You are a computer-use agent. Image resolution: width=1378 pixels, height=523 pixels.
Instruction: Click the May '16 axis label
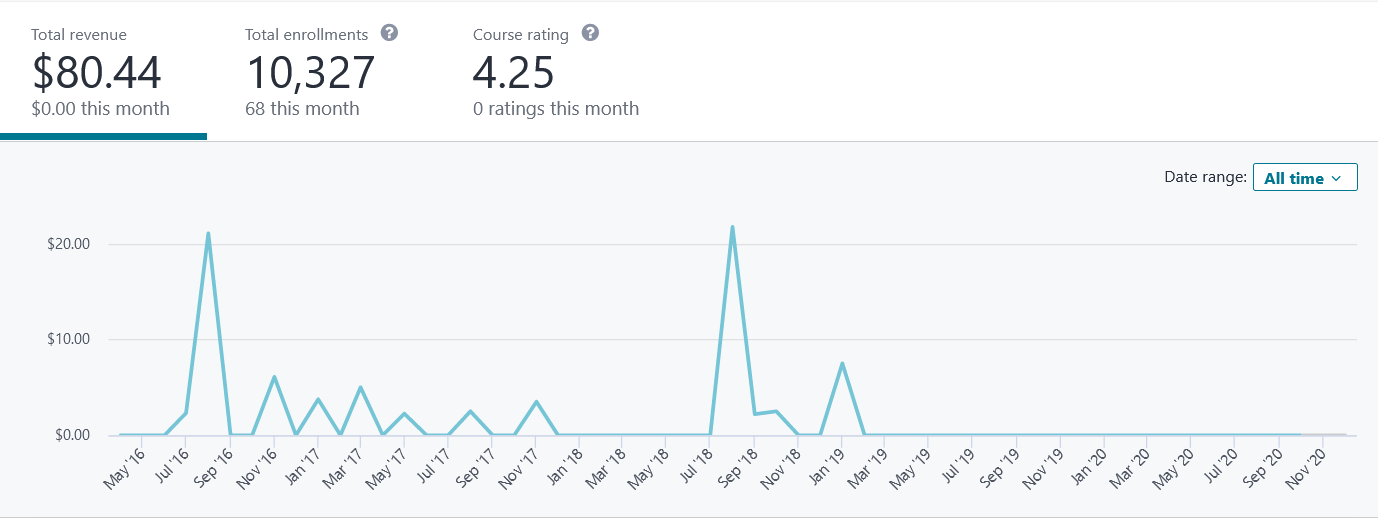124,468
